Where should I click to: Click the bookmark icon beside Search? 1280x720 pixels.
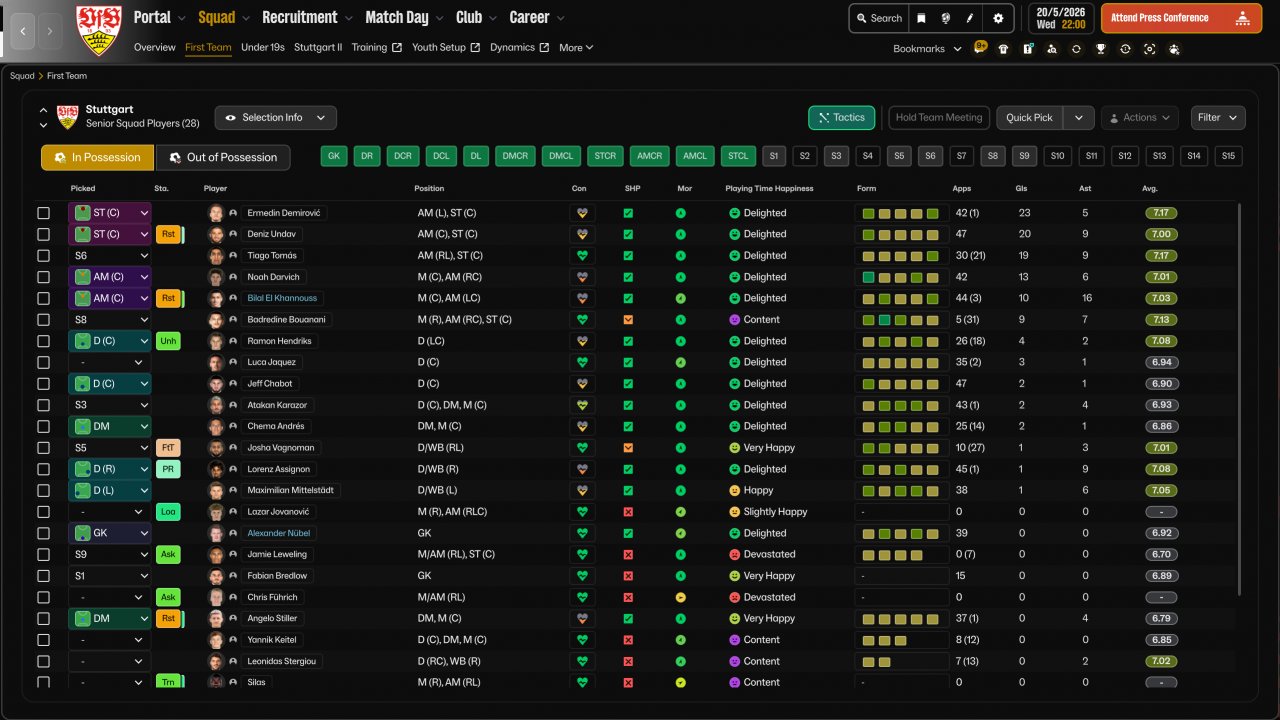[921, 18]
